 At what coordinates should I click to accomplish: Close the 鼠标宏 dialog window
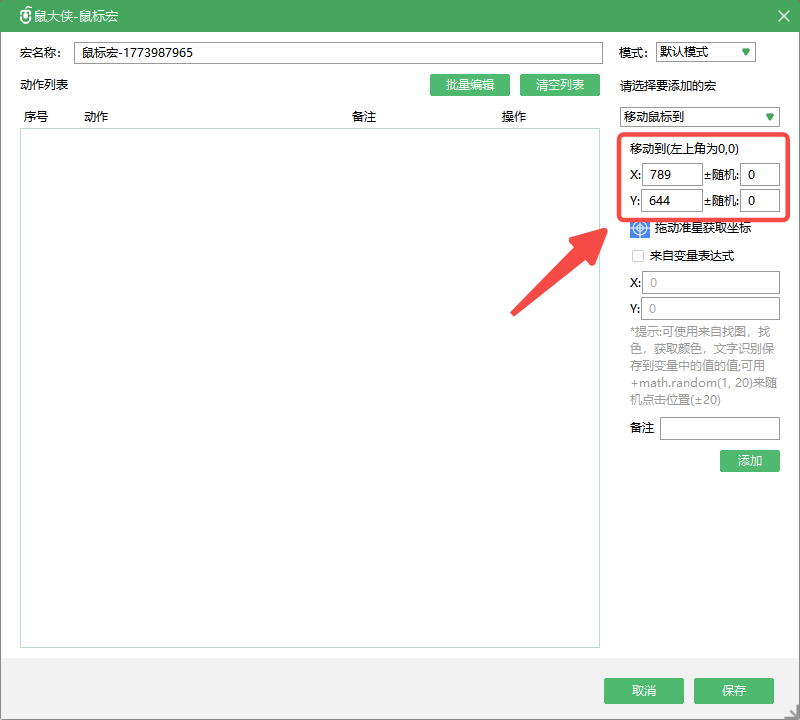(783, 16)
